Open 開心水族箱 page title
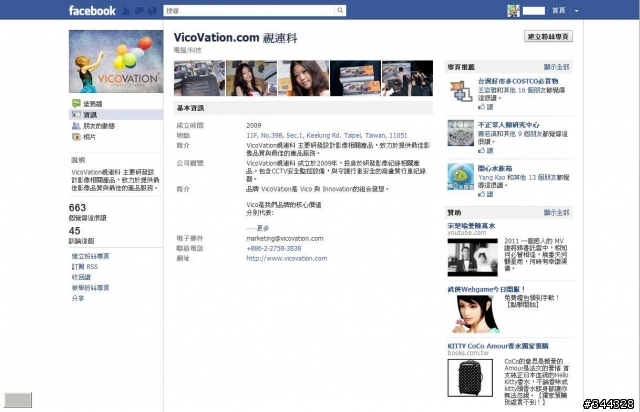This screenshot has width=640, height=412. click(495, 168)
